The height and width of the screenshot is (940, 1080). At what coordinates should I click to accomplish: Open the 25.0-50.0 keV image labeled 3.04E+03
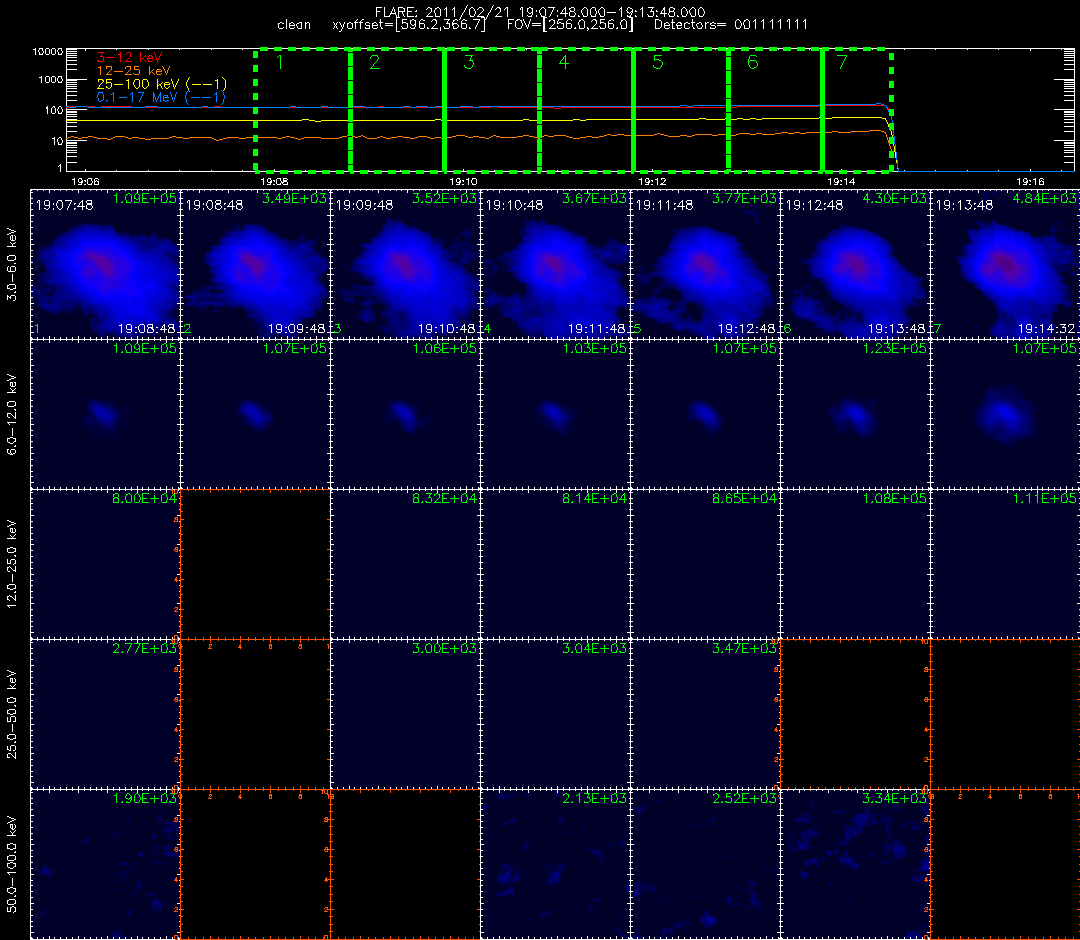tap(556, 715)
